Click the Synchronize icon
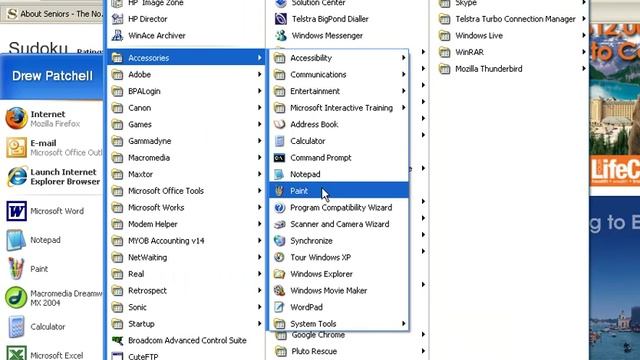The width and height of the screenshot is (640, 360). [x=280, y=241]
